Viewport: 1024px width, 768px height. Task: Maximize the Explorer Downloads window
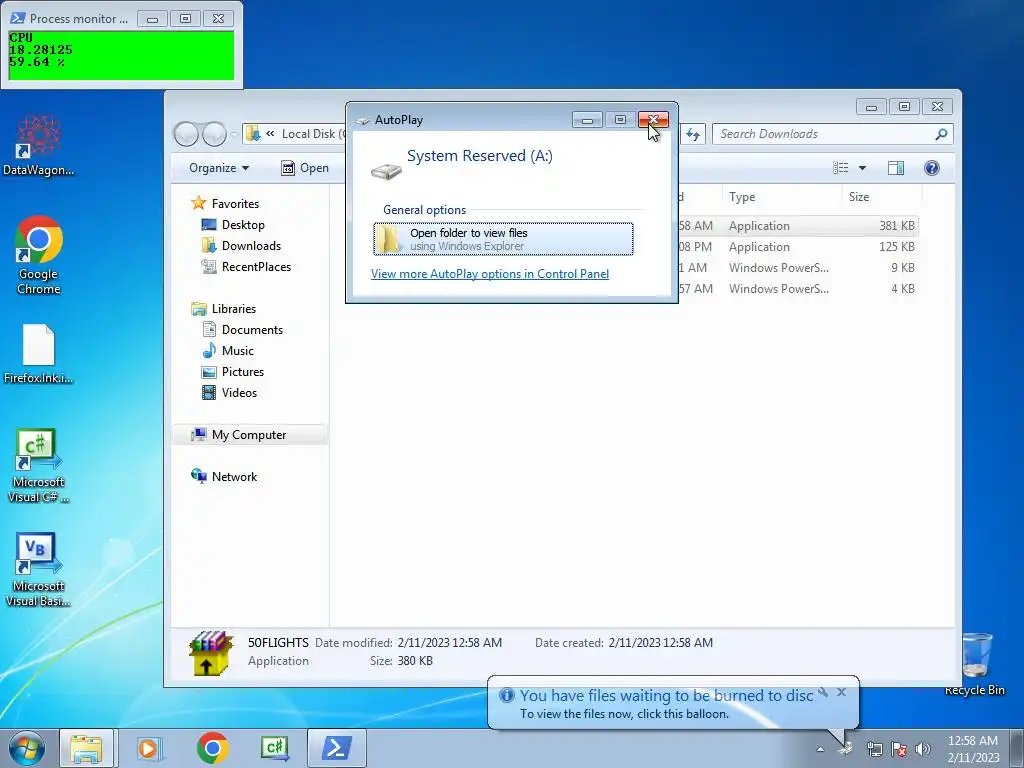tap(904, 106)
